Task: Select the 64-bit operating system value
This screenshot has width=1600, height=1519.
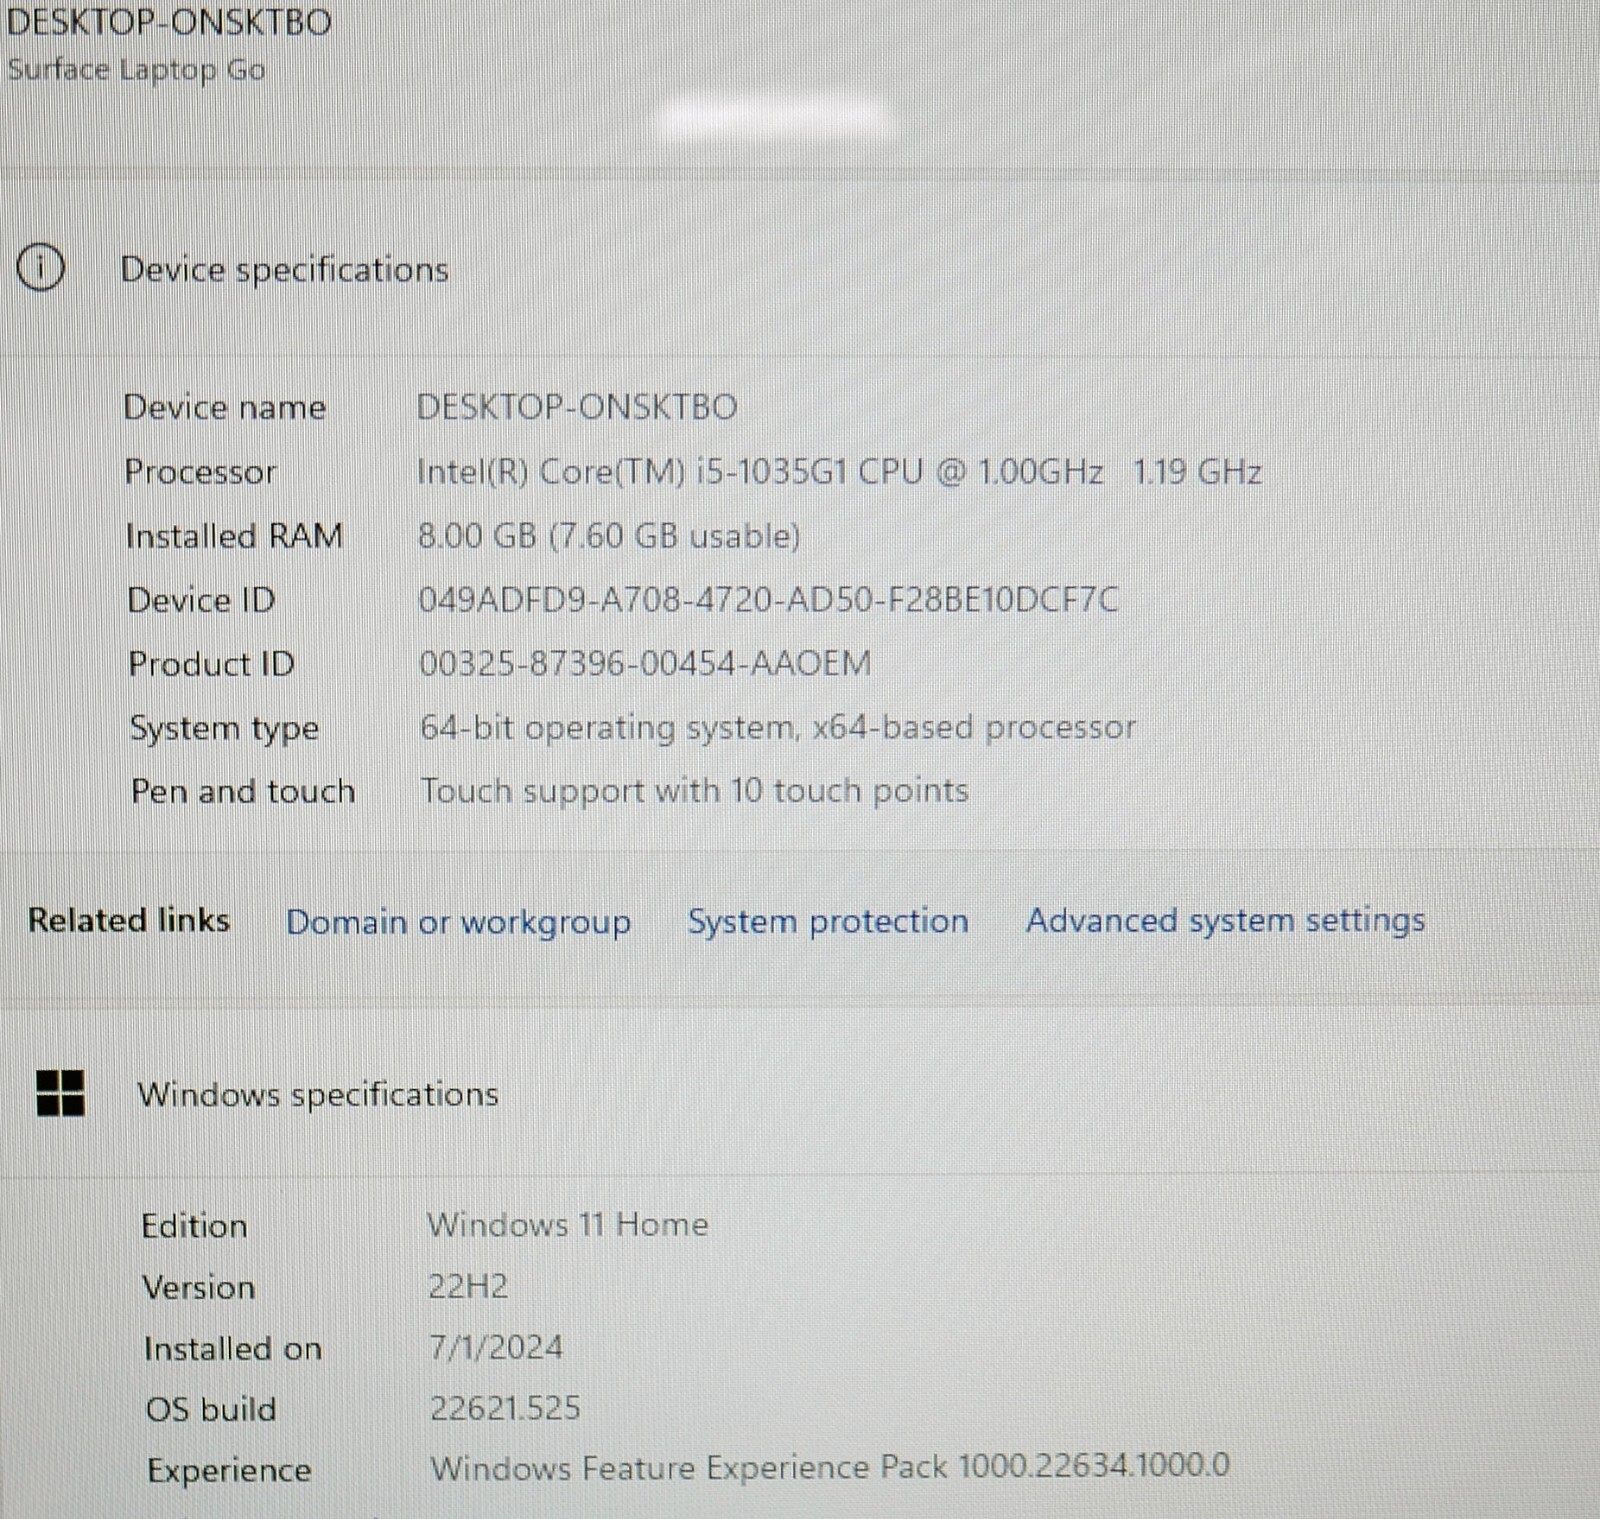Action: (x=778, y=727)
